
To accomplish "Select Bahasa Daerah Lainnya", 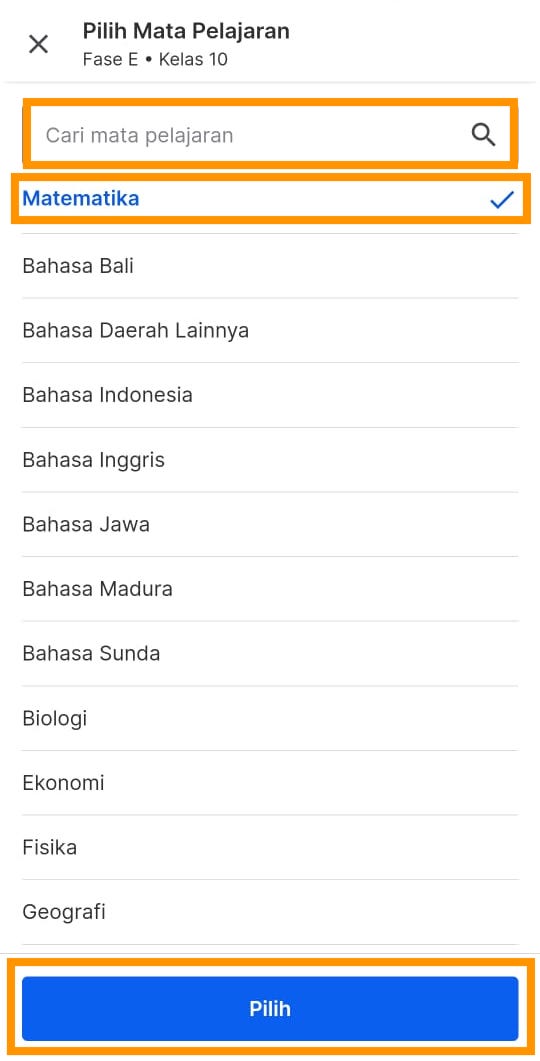I will (x=271, y=331).
